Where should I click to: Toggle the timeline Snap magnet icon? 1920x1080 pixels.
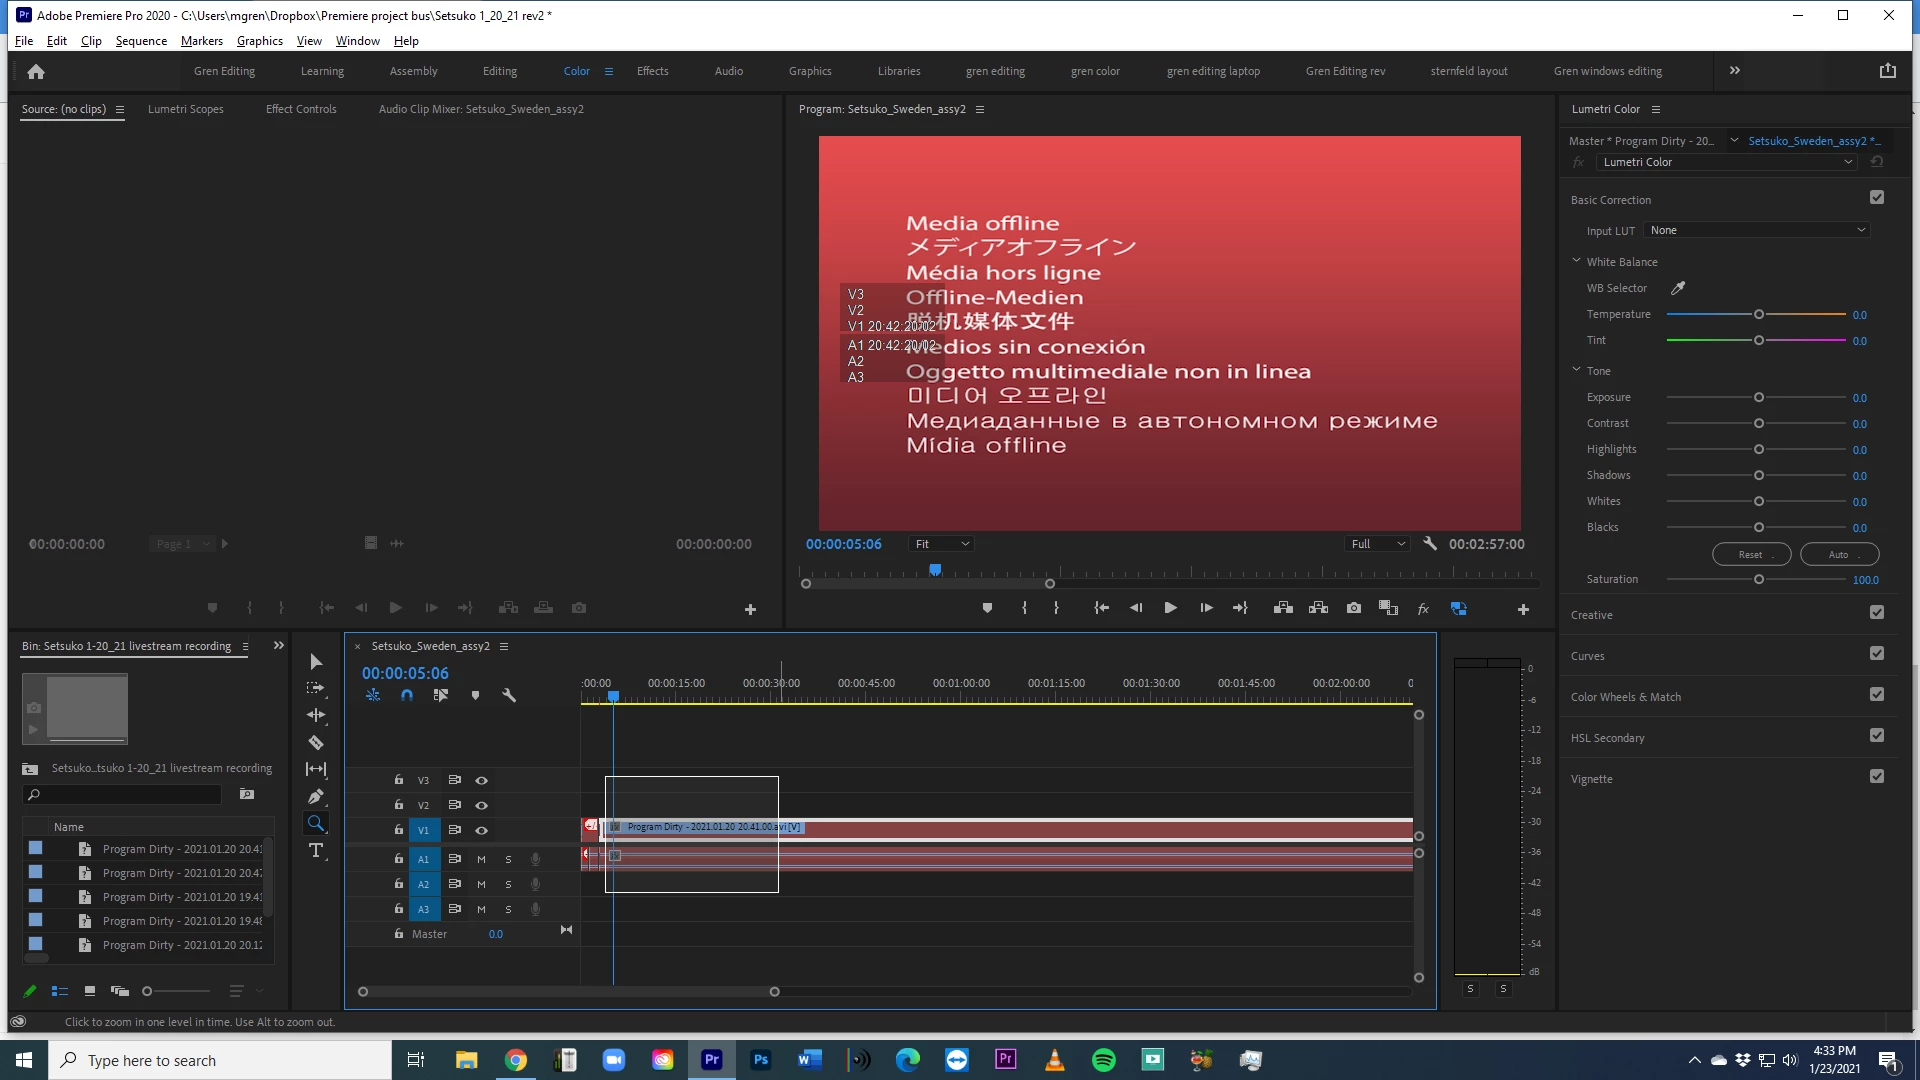coord(407,696)
